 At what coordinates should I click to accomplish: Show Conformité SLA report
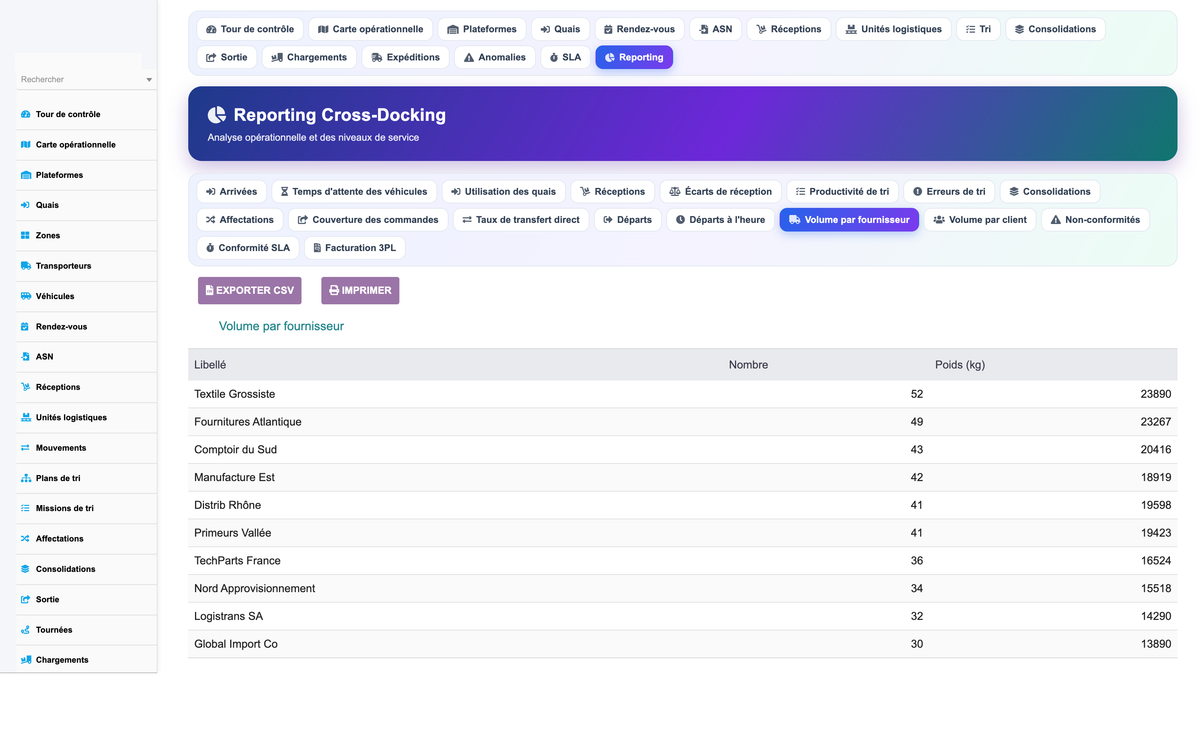coord(248,247)
